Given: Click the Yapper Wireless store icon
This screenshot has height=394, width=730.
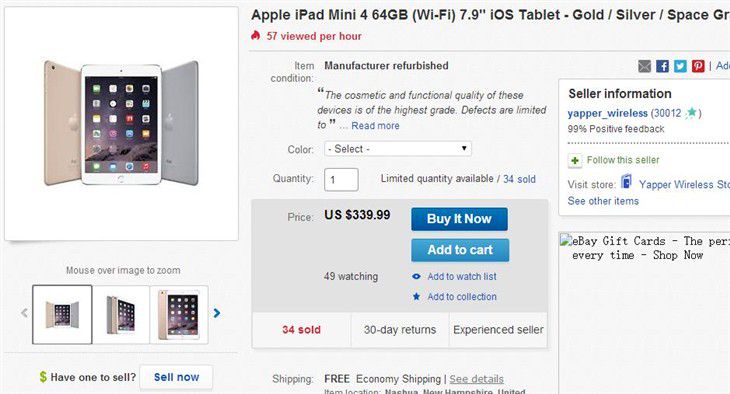Looking at the screenshot, I should point(627,182).
